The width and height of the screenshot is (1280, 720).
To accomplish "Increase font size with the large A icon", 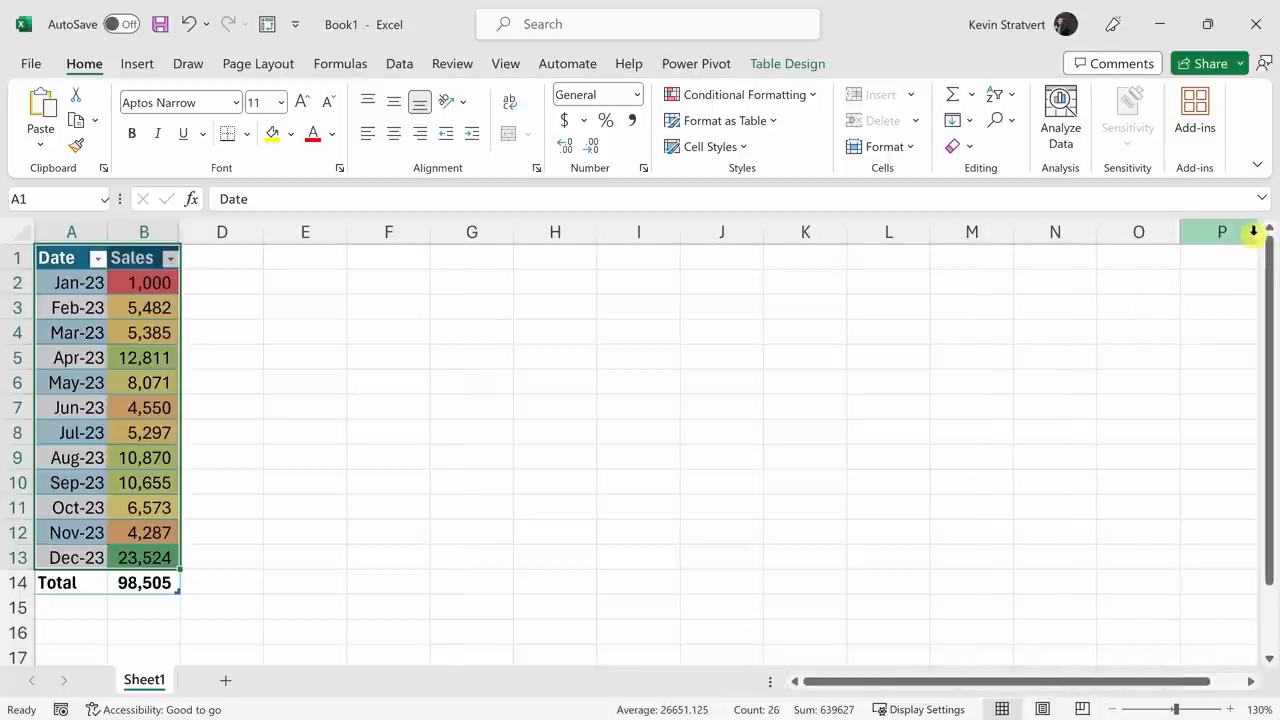I will (x=302, y=102).
